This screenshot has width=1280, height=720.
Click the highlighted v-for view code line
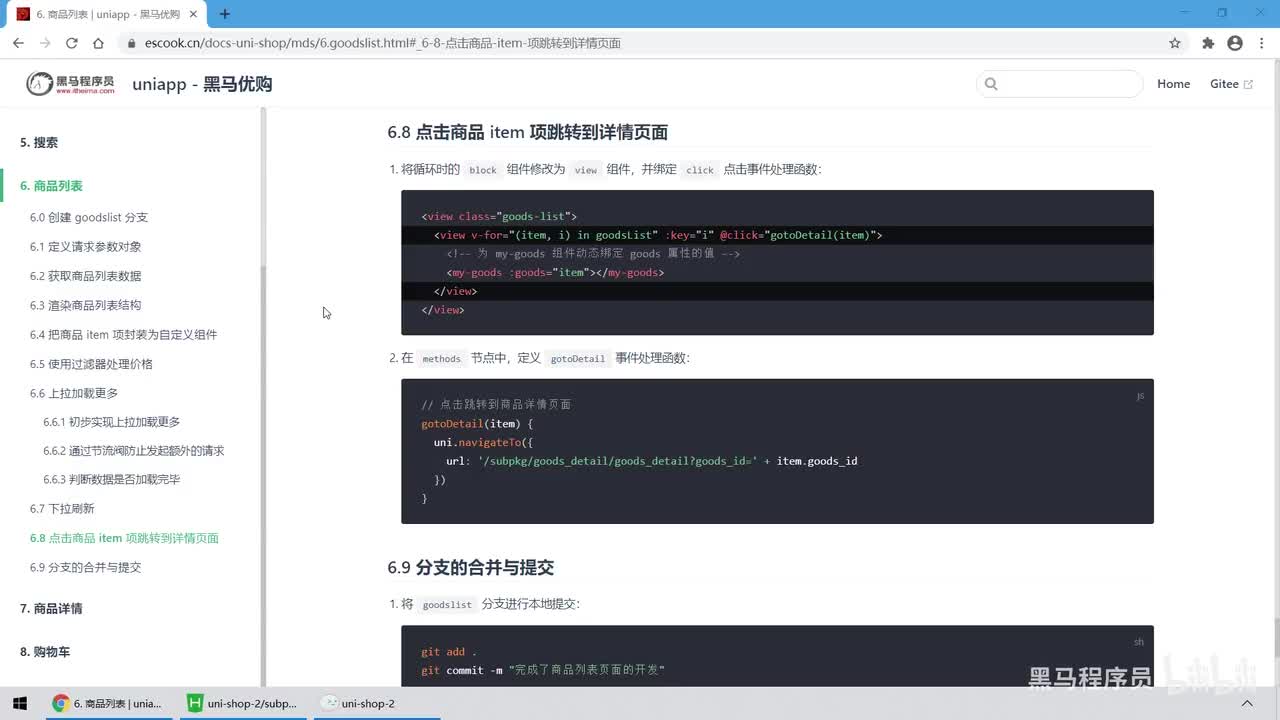tap(658, 235)
